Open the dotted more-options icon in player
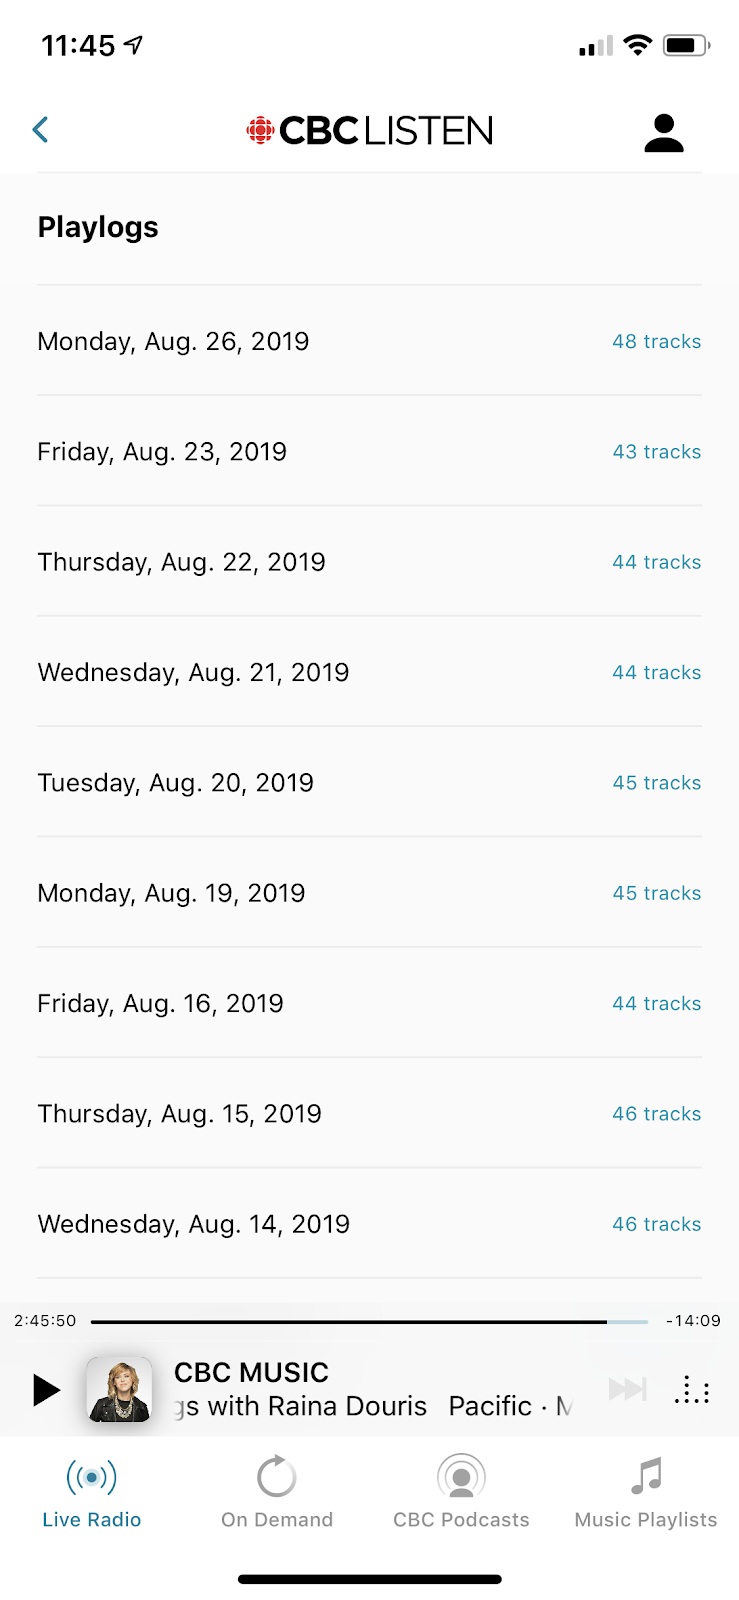The width and height of the screenshot is (739, 1600). click(692, 1390)
